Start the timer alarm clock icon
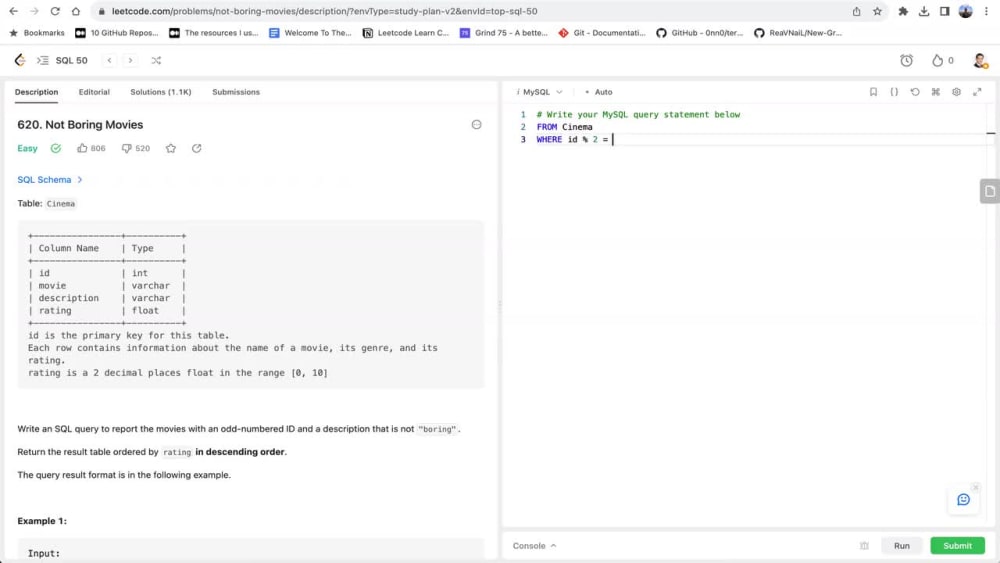The image size is (1000, 563). 906,61
